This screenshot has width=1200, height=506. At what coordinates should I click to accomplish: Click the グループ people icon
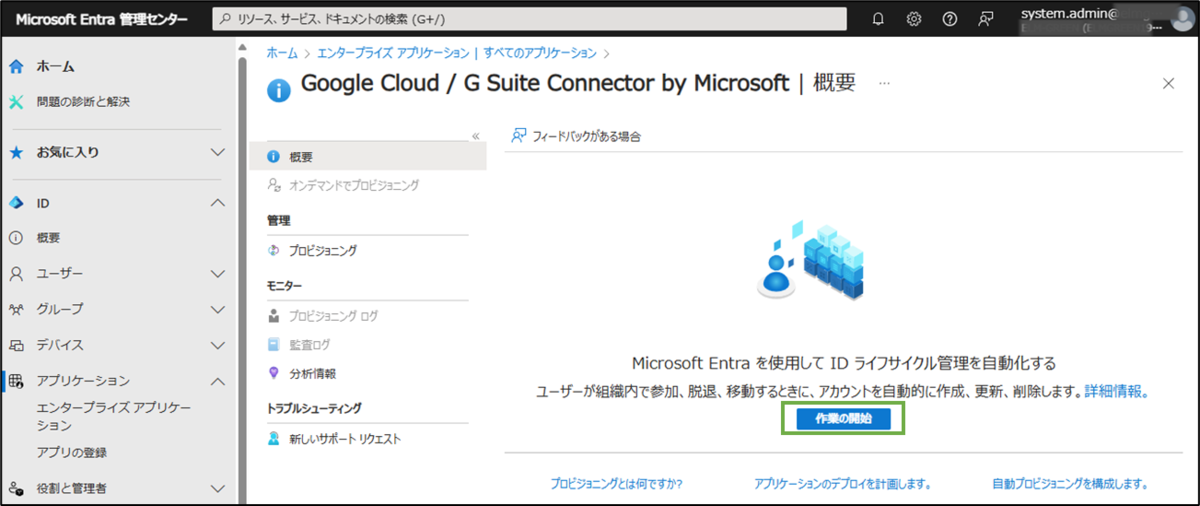15,309
